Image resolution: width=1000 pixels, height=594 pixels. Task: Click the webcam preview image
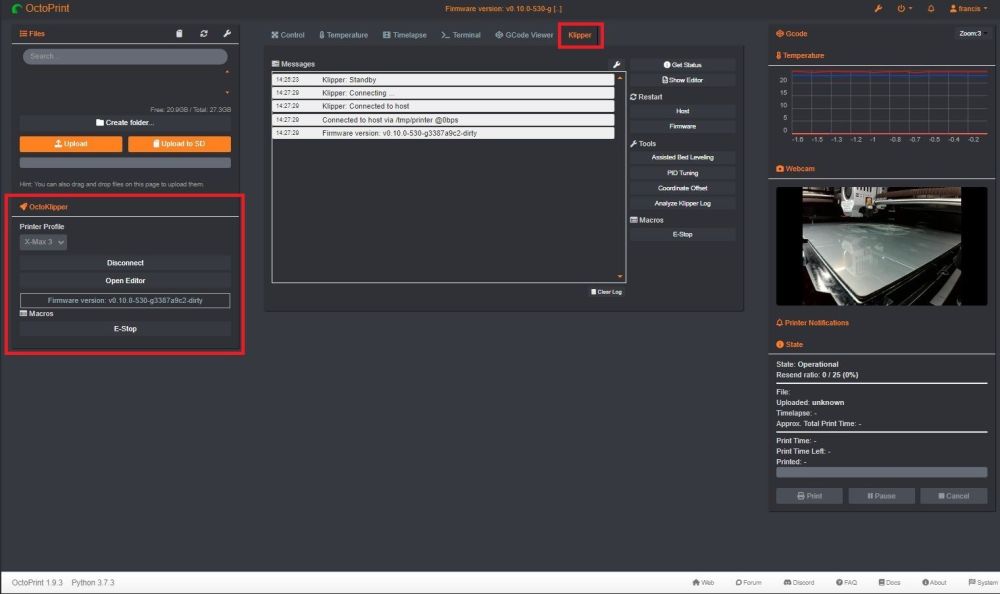(x=881, y=246)
